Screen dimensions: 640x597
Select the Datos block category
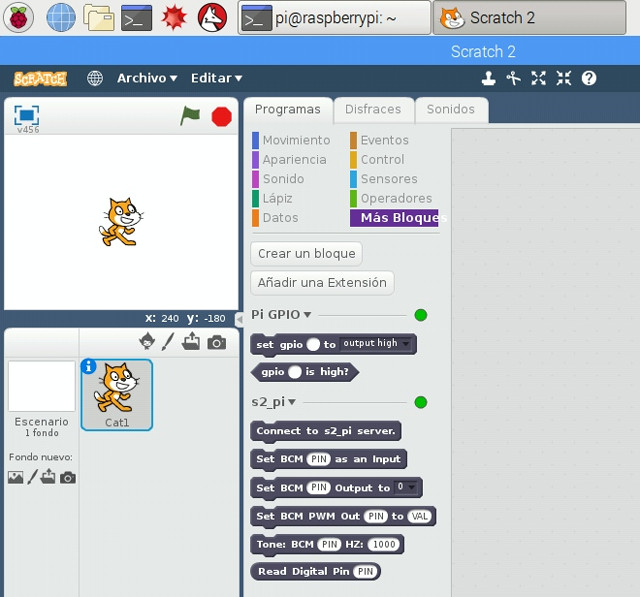[x=276, y=217]
